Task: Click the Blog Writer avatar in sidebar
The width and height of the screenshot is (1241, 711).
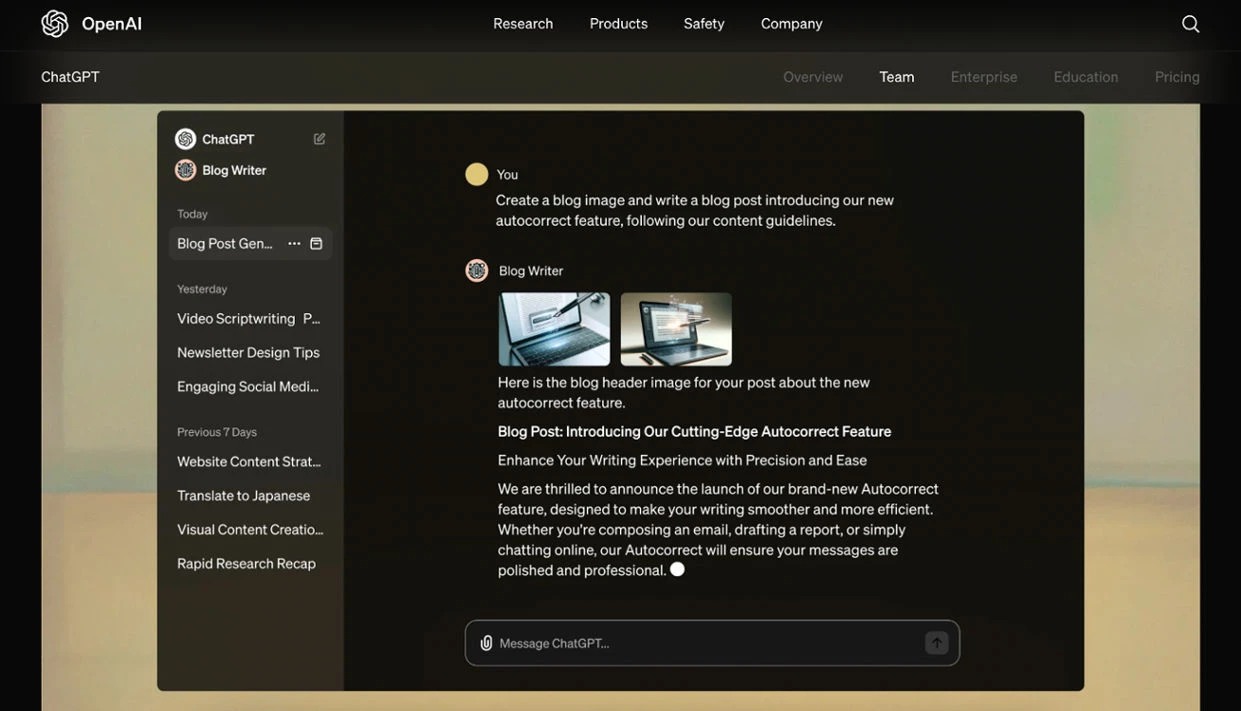Action: point(185,170)
